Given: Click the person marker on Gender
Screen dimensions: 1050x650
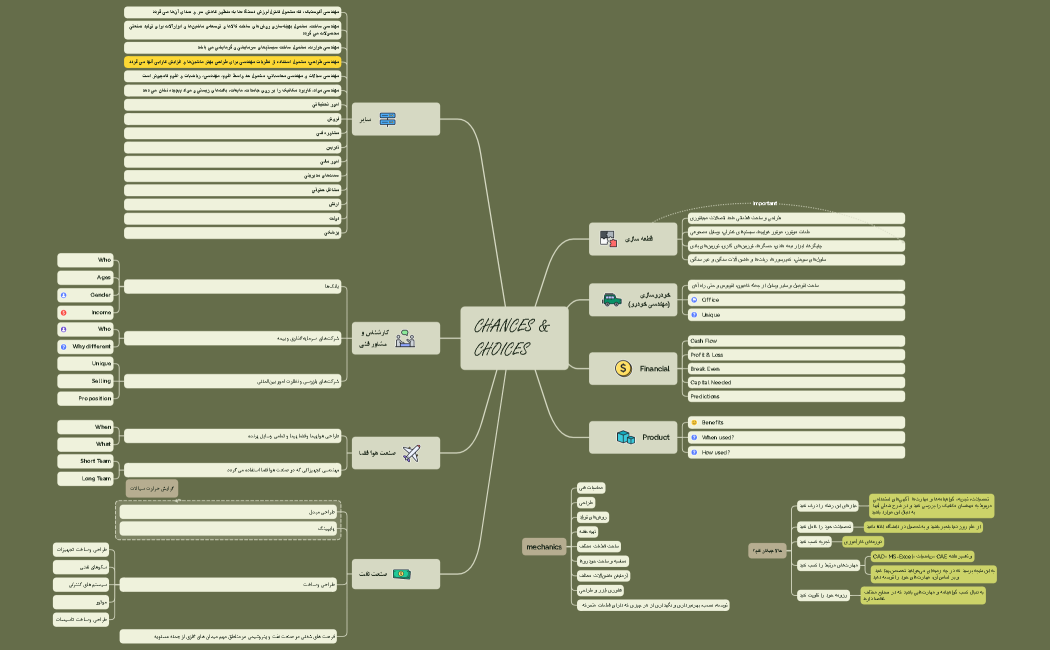Looking at the screenshot, I should click(64, 295).
